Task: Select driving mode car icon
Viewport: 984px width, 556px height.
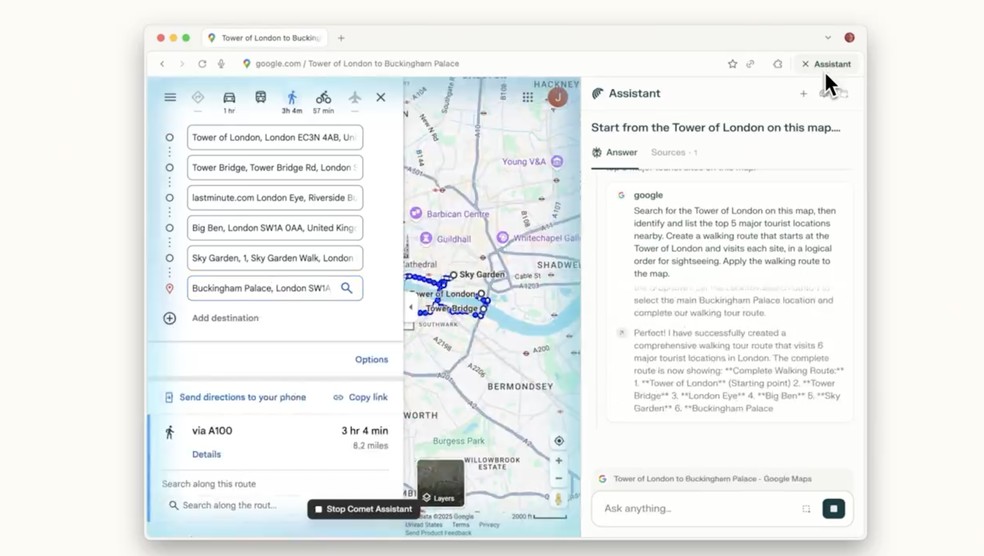Action: [229, 97]
